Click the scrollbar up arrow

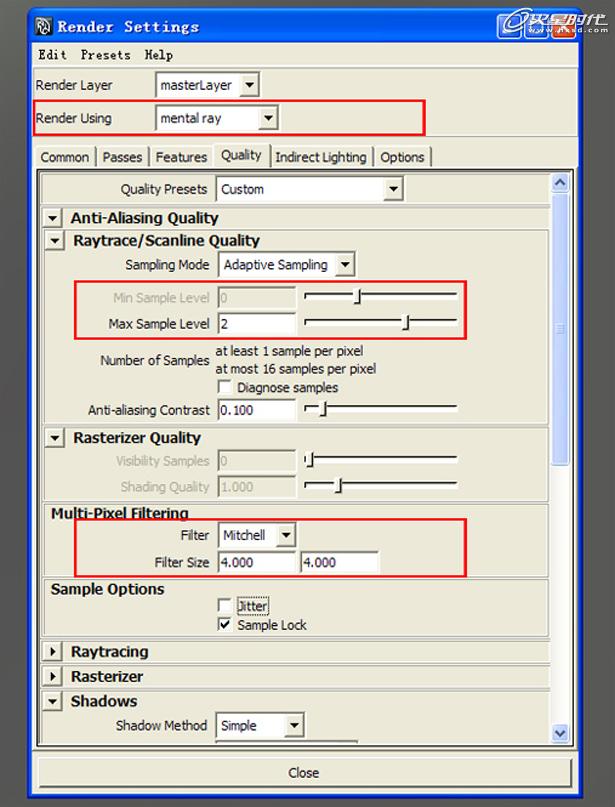[x=560, y=183]
